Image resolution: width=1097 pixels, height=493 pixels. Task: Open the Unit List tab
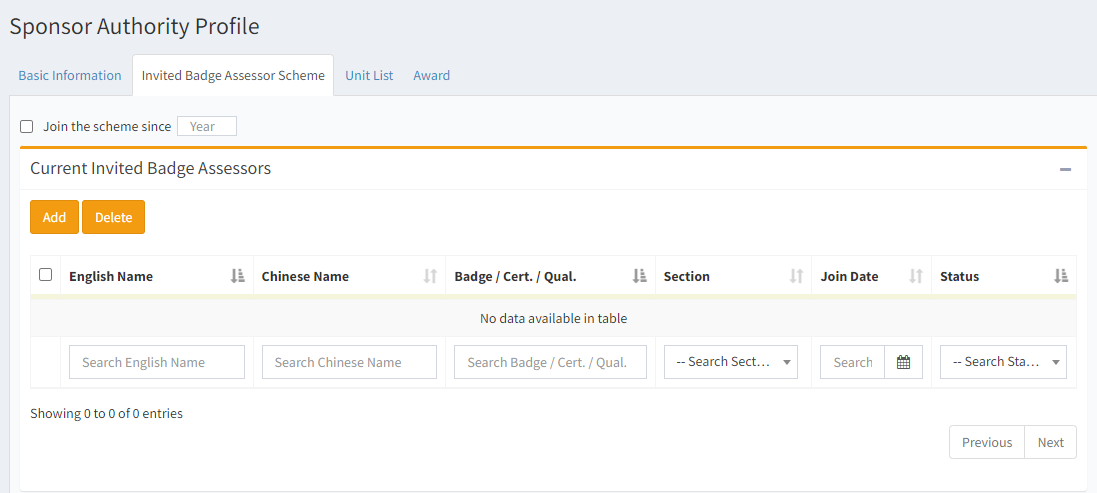point(369,75)
